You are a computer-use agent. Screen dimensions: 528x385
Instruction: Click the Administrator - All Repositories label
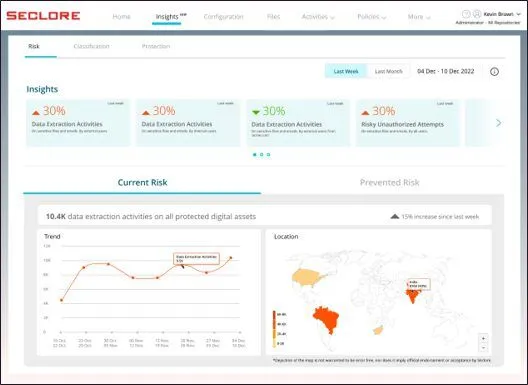coord(488,23)
